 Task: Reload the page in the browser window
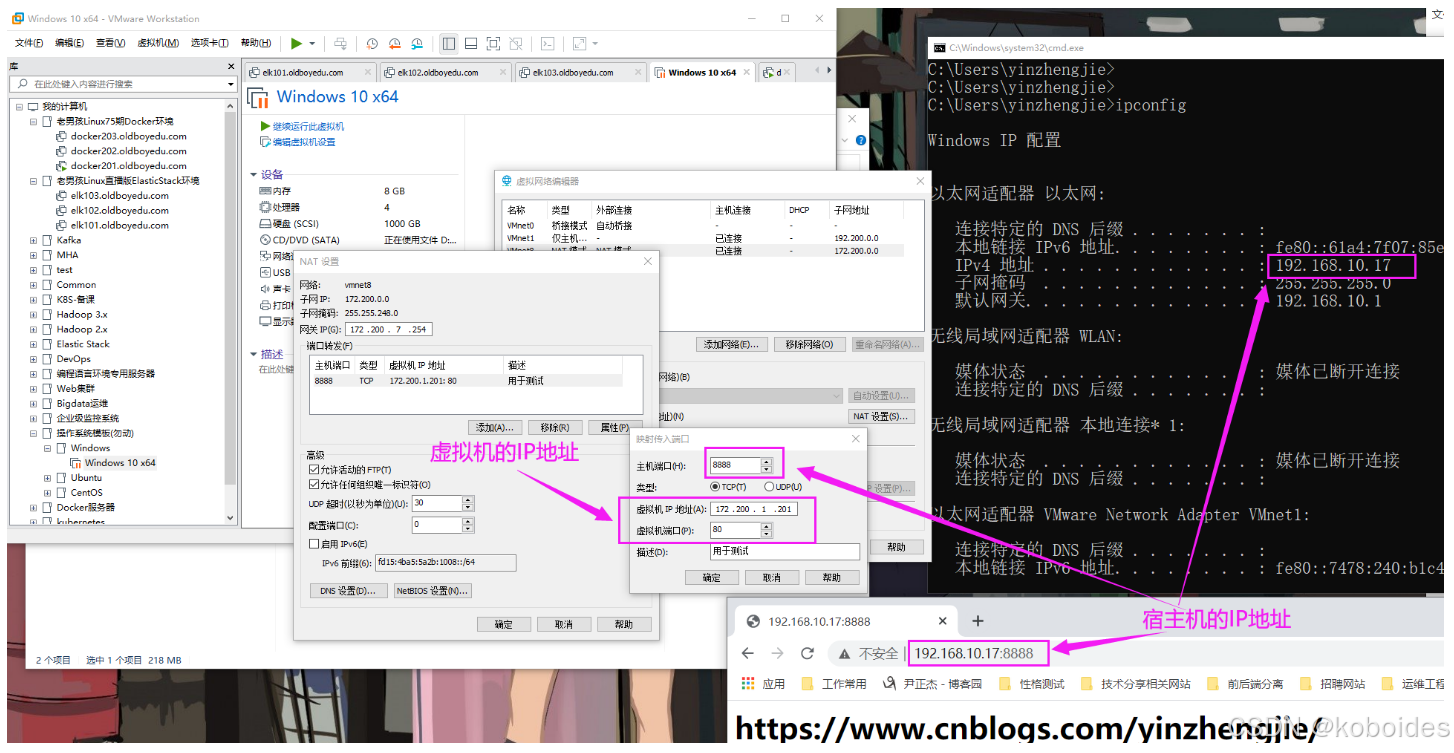point(808,653)
